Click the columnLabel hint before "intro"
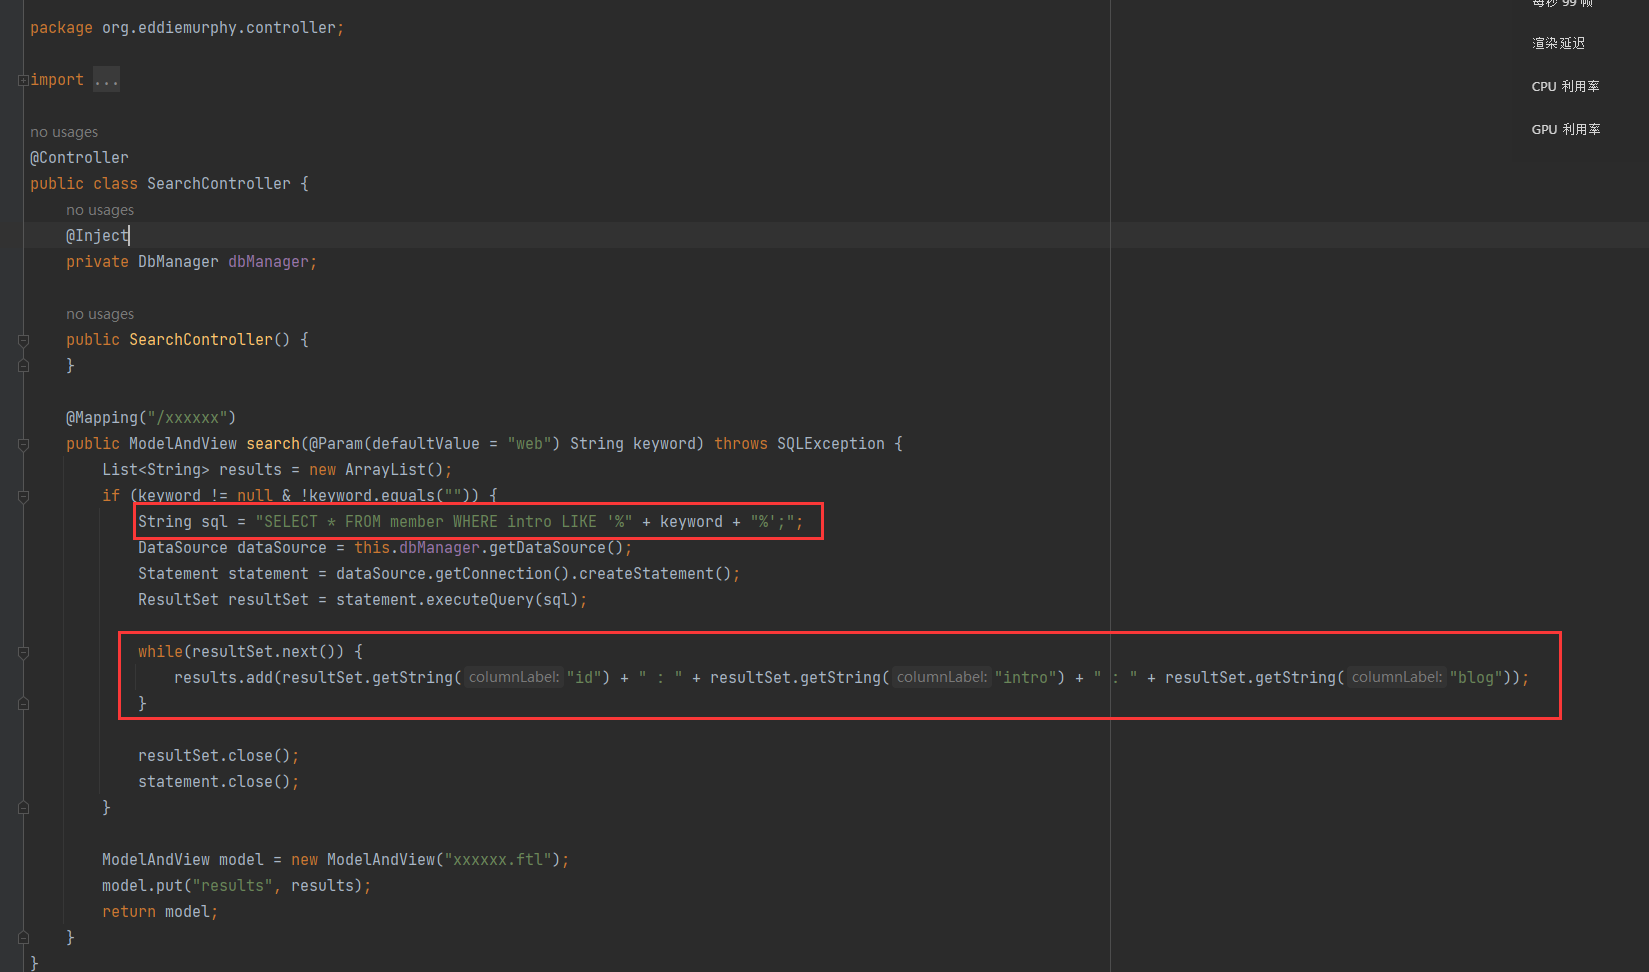The image size is (1649, 972). (942, 678)
